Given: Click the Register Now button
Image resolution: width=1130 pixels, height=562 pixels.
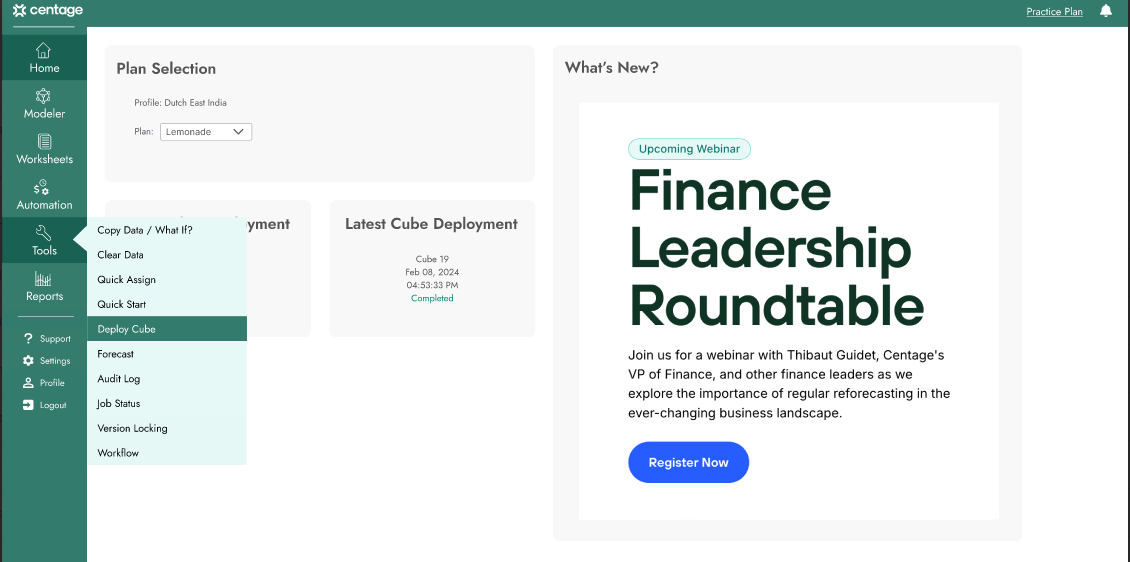Looking at the screenshot, I should (x=688, y=463).
